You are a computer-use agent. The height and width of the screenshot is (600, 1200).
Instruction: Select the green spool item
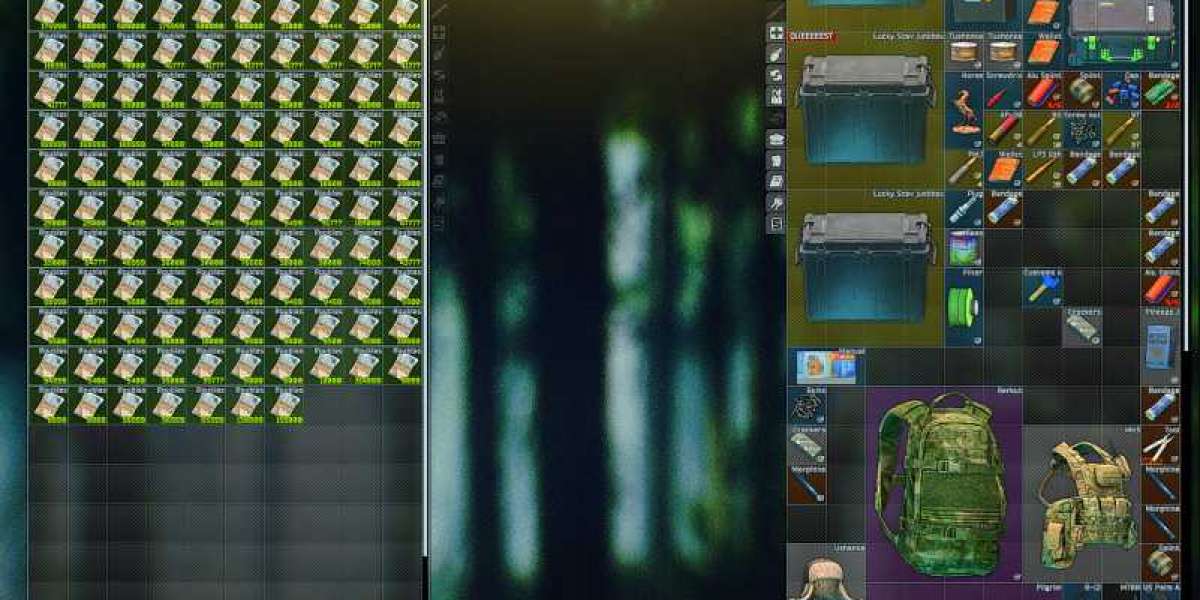pos(964,306)
